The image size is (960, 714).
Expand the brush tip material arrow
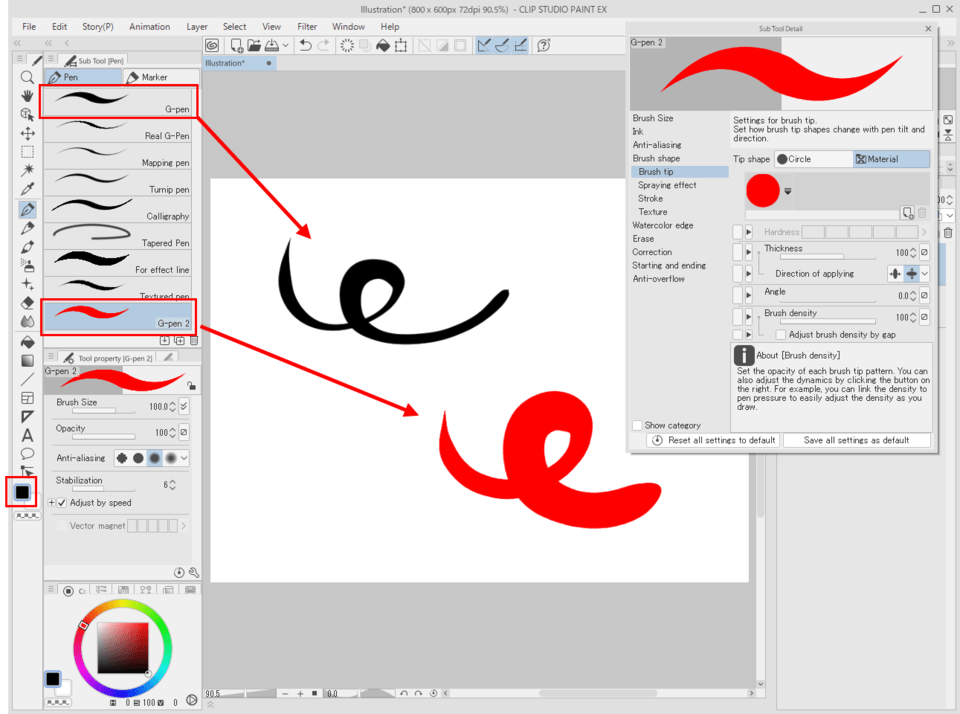(x=788, y=191)
